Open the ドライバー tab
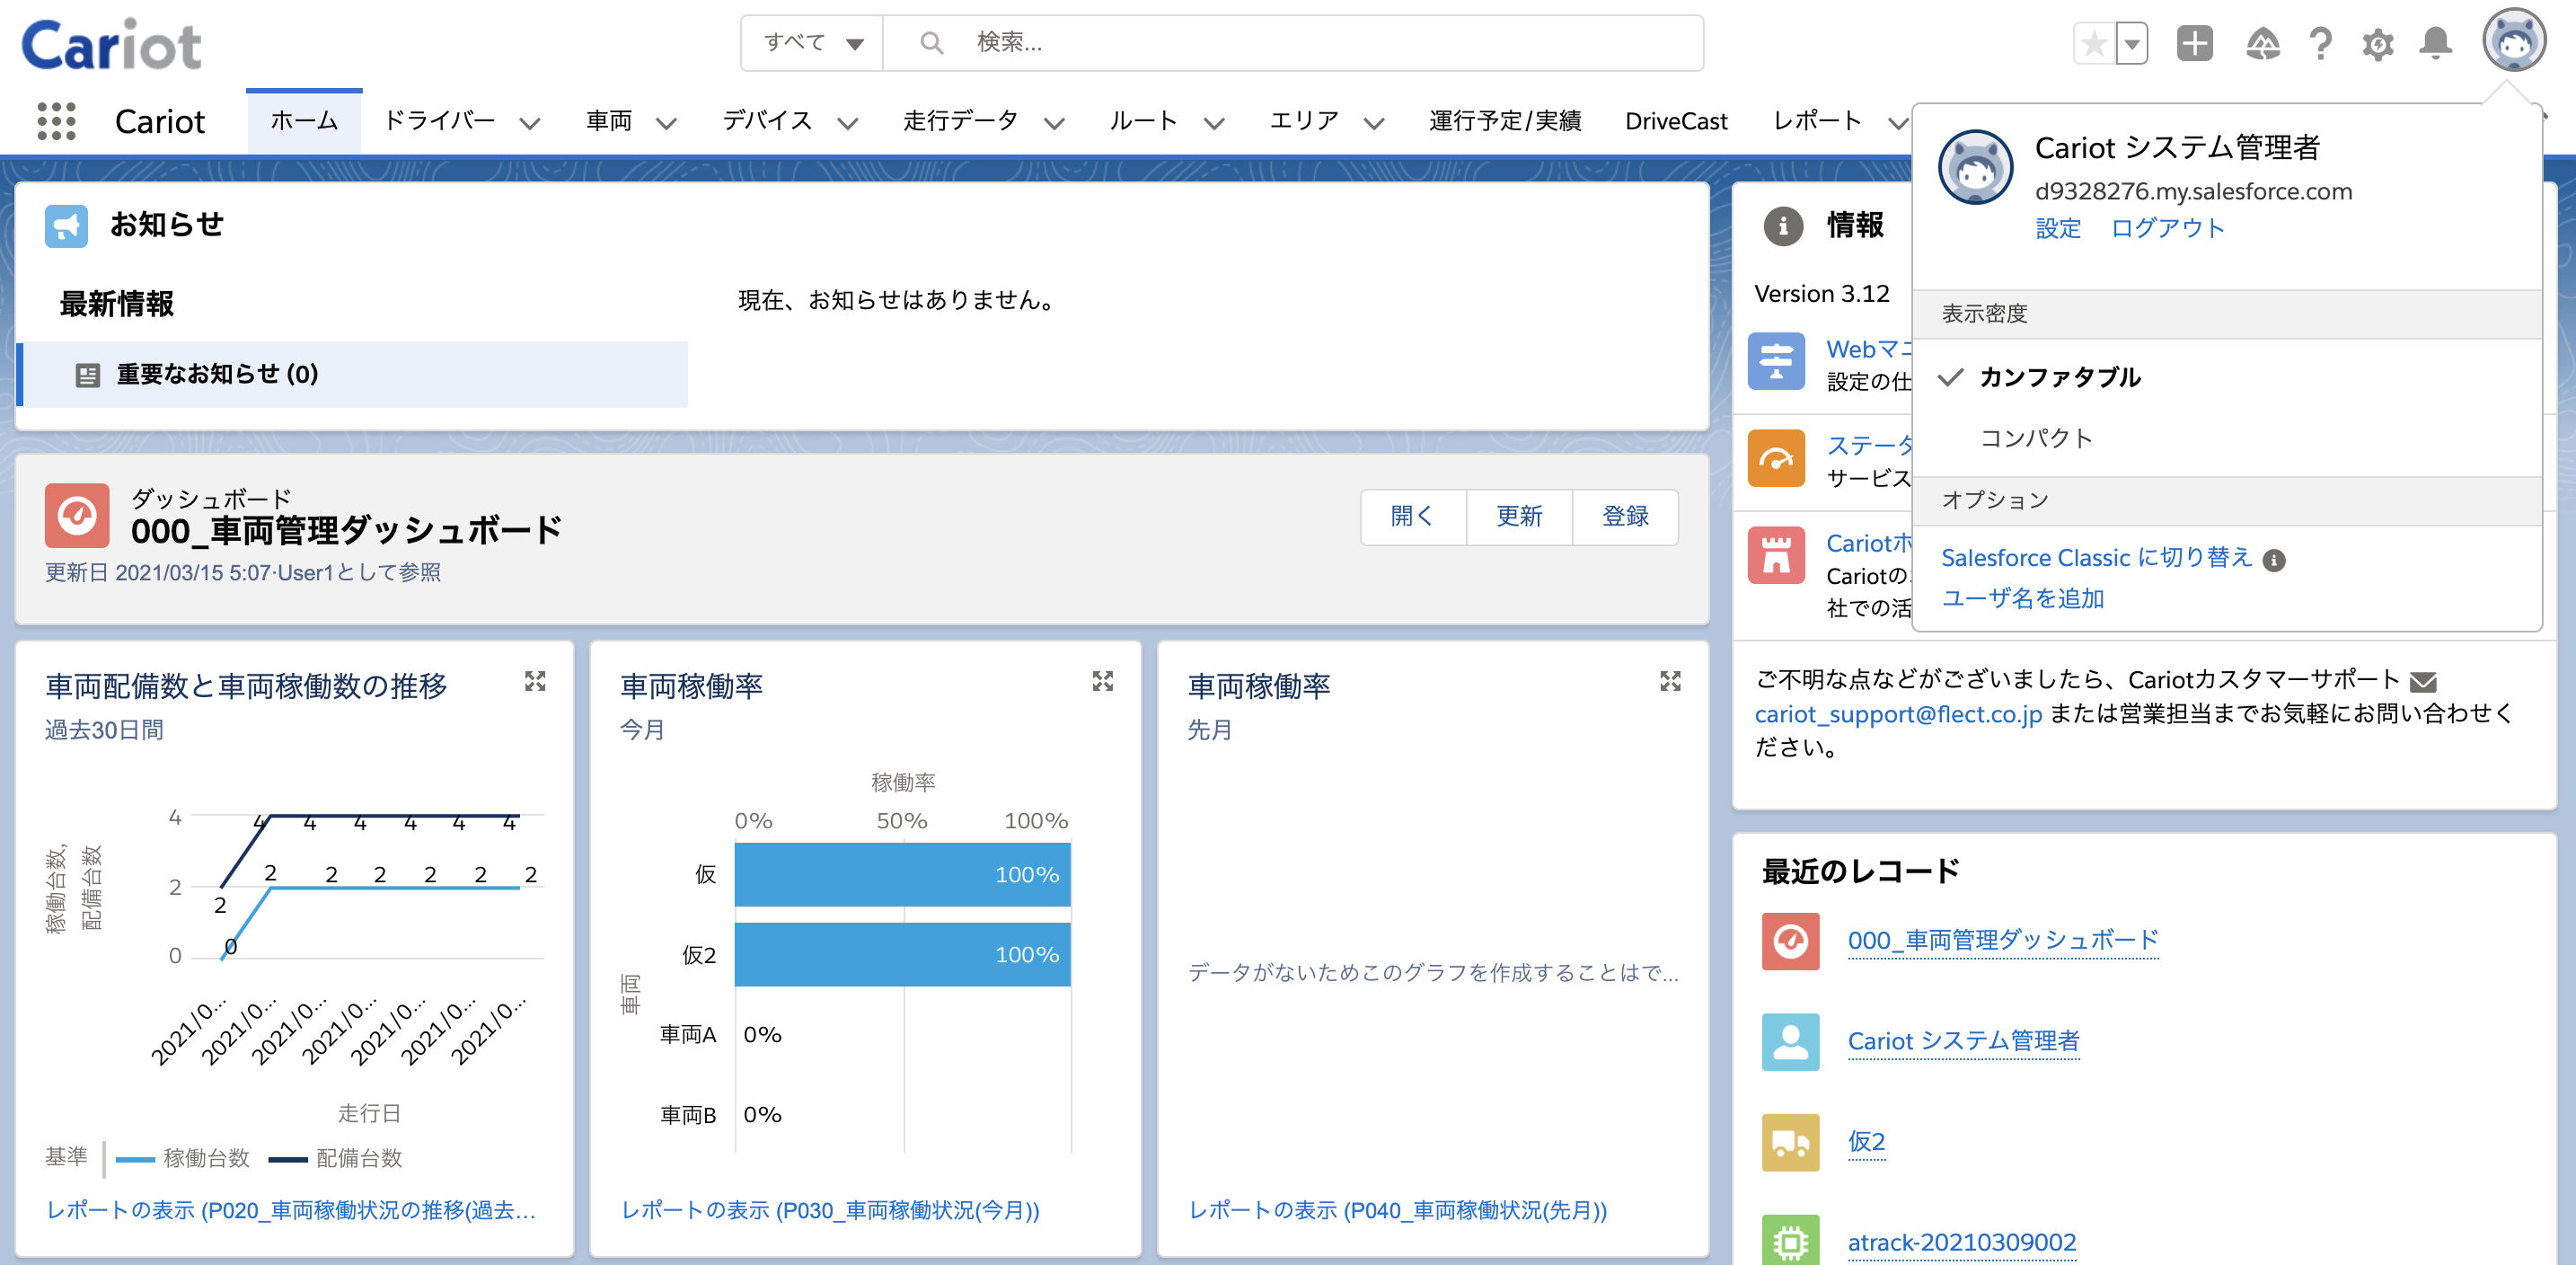Screen dimensions: 2576x1265 tap(440, 121)
